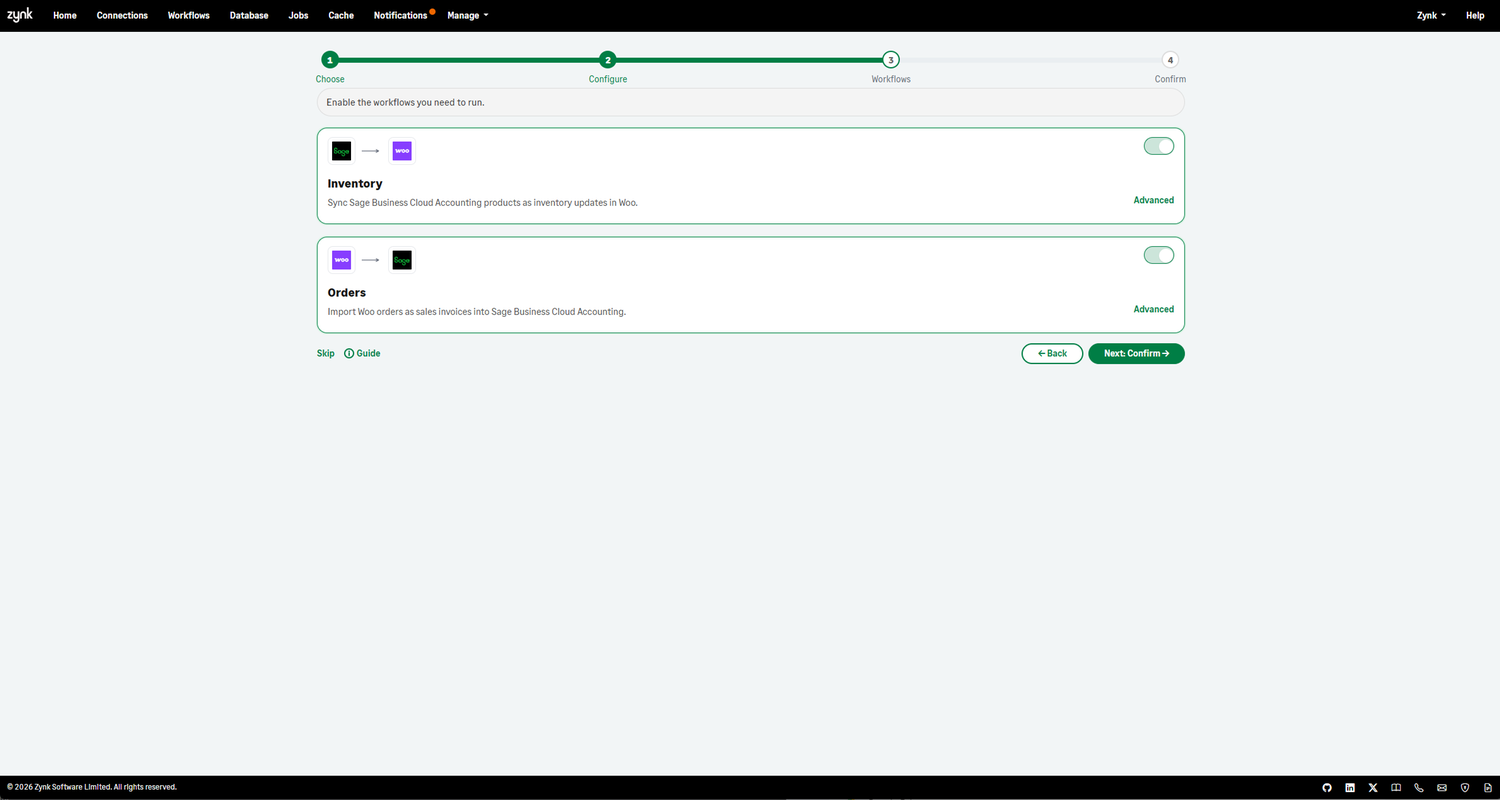This screenshot has height=800, width=1500.
Task: Enable the Inventory workflow toggle
Action: click(x=1158, y=145)
